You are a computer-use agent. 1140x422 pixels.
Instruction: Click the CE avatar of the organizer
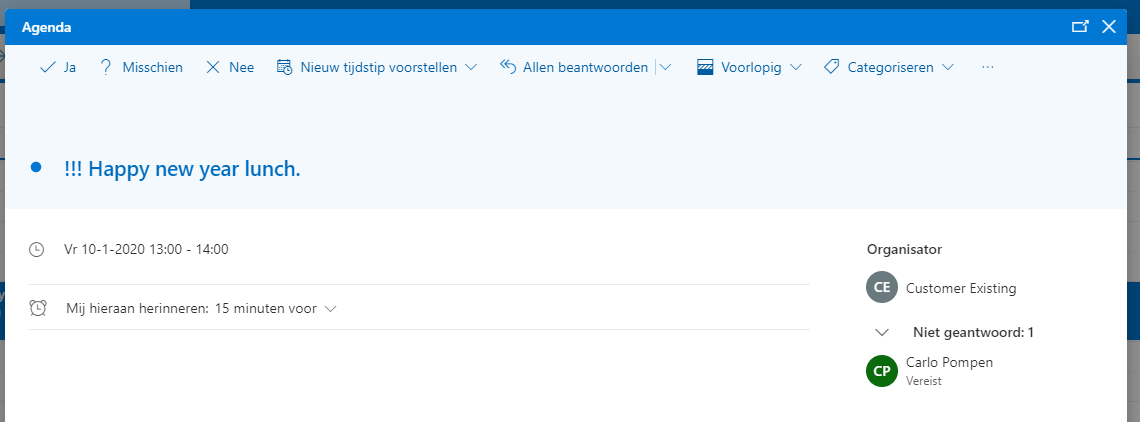click(x=882, y=287)
